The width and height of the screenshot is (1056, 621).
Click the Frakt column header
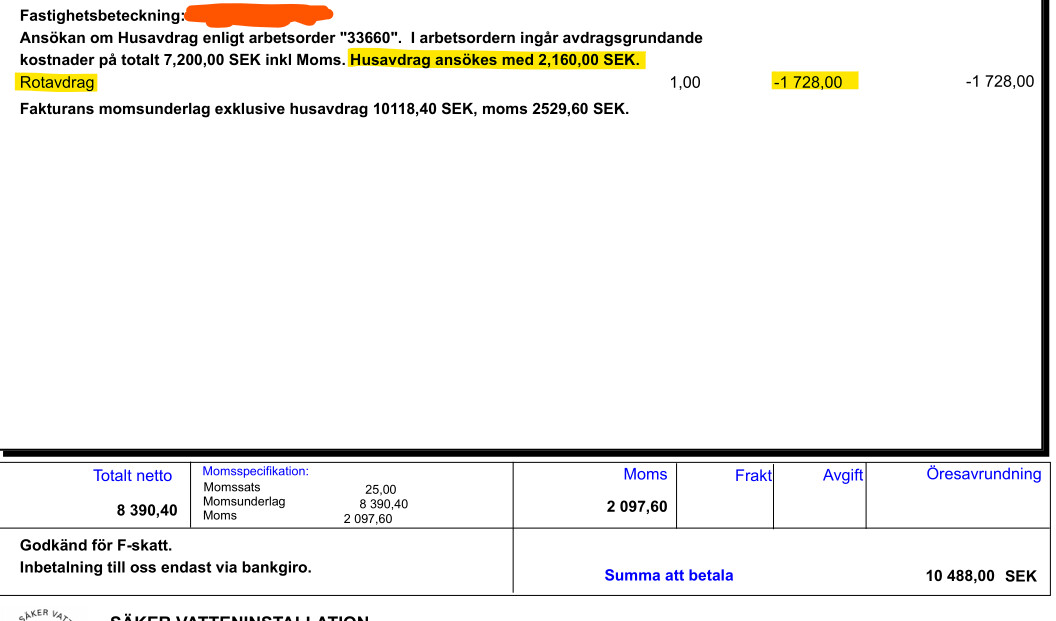click(x=752, y=476)
